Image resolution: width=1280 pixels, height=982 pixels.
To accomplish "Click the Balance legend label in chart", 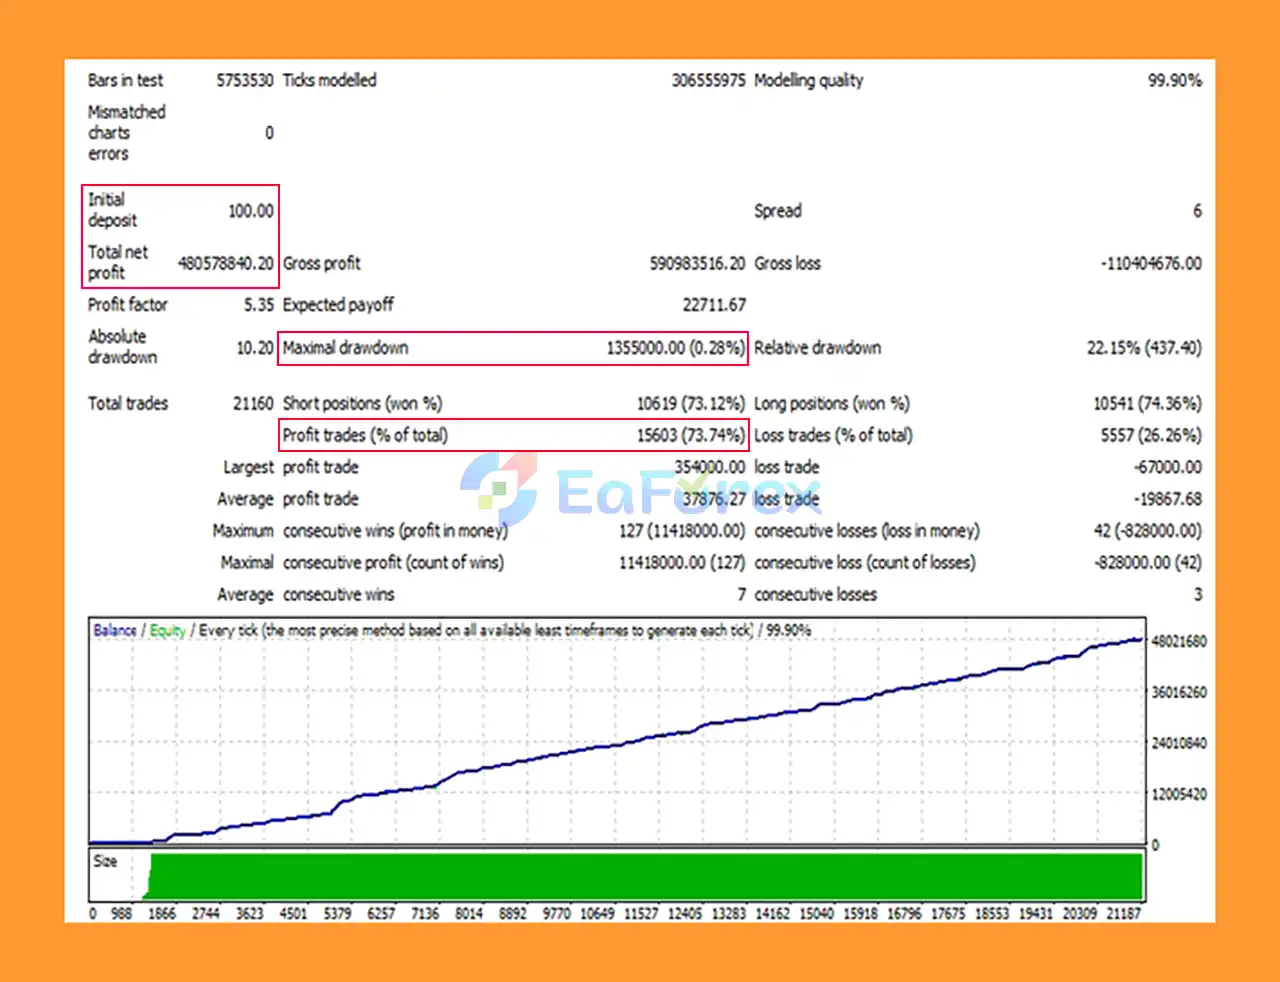I will coord(114,630).
